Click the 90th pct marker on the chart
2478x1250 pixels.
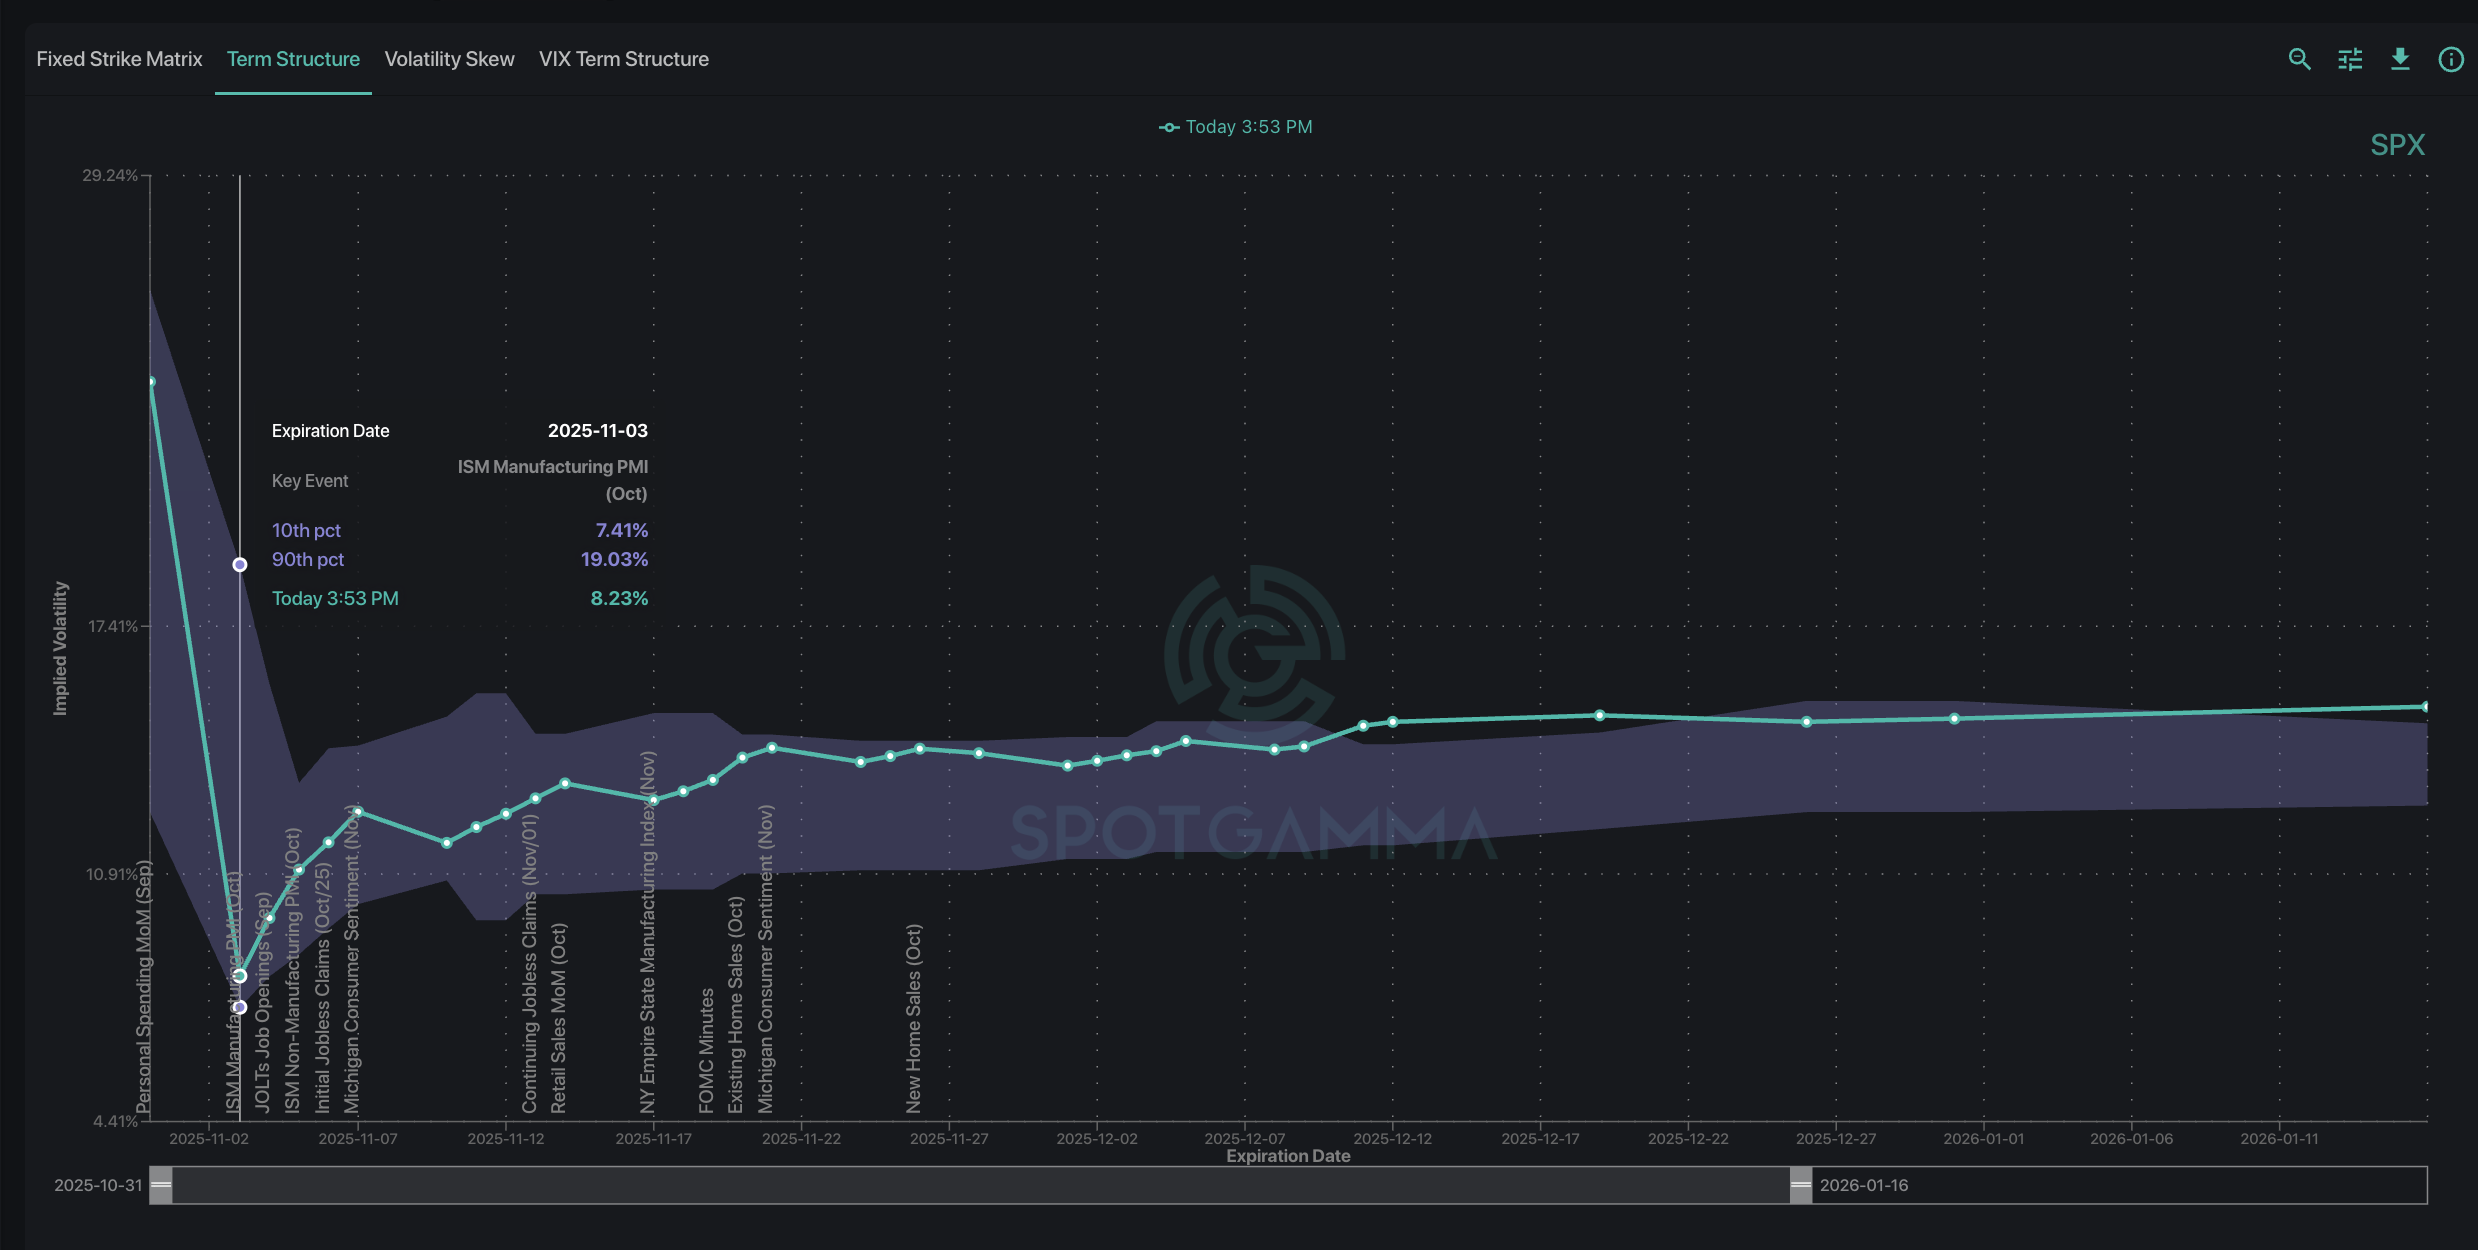pos(240,565)
